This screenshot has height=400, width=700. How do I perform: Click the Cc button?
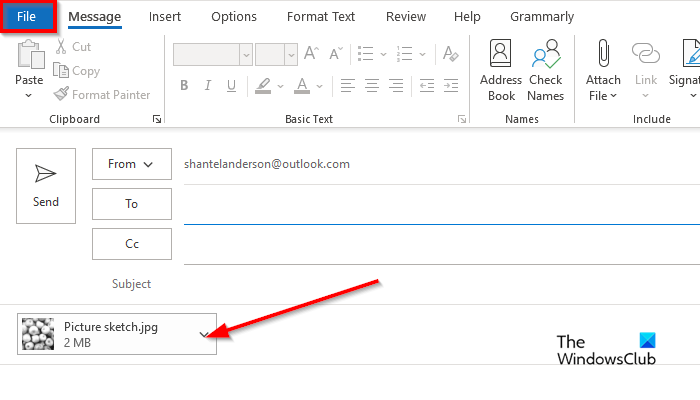click(131, 244)
